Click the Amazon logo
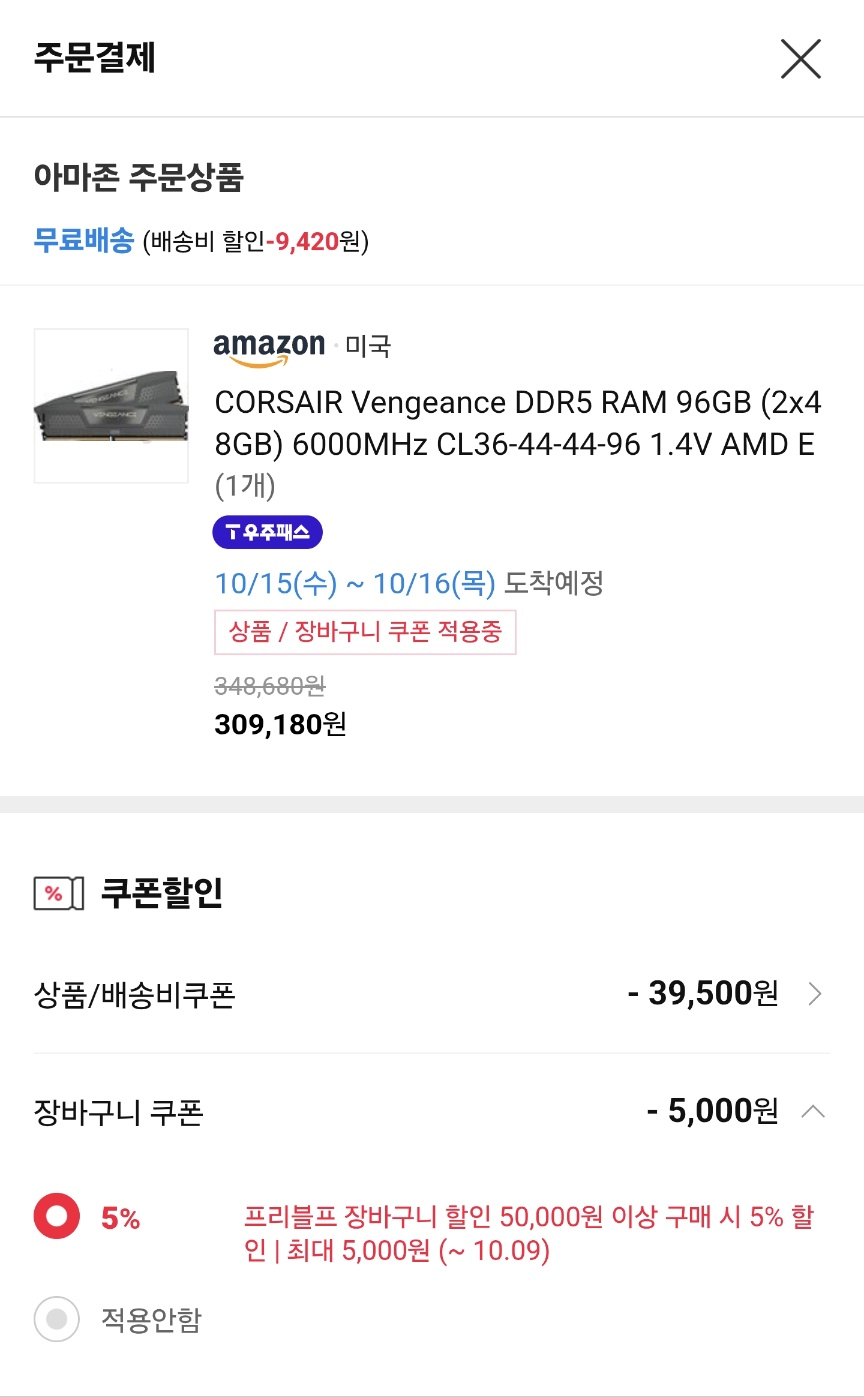The width and height of the screenshot is (864, 1397). [x=269, y=347]
